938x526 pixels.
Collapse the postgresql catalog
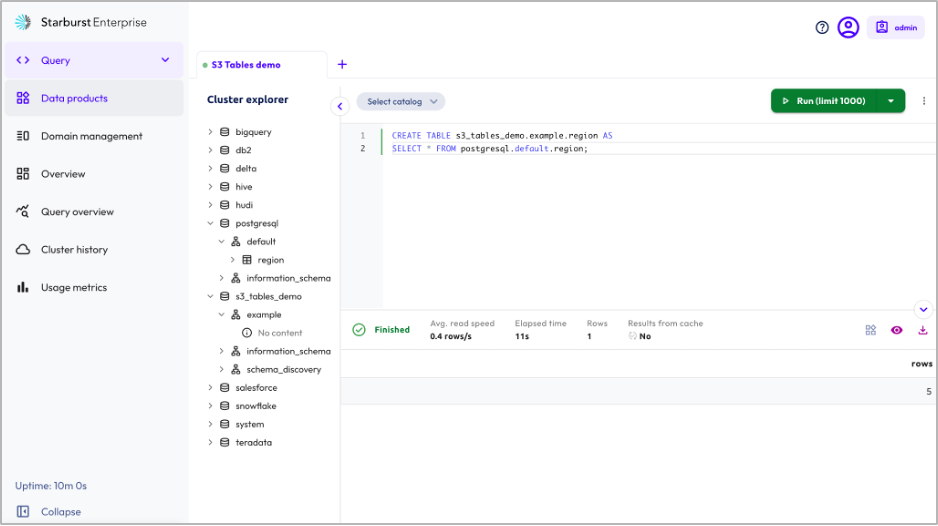pos(210,223)
